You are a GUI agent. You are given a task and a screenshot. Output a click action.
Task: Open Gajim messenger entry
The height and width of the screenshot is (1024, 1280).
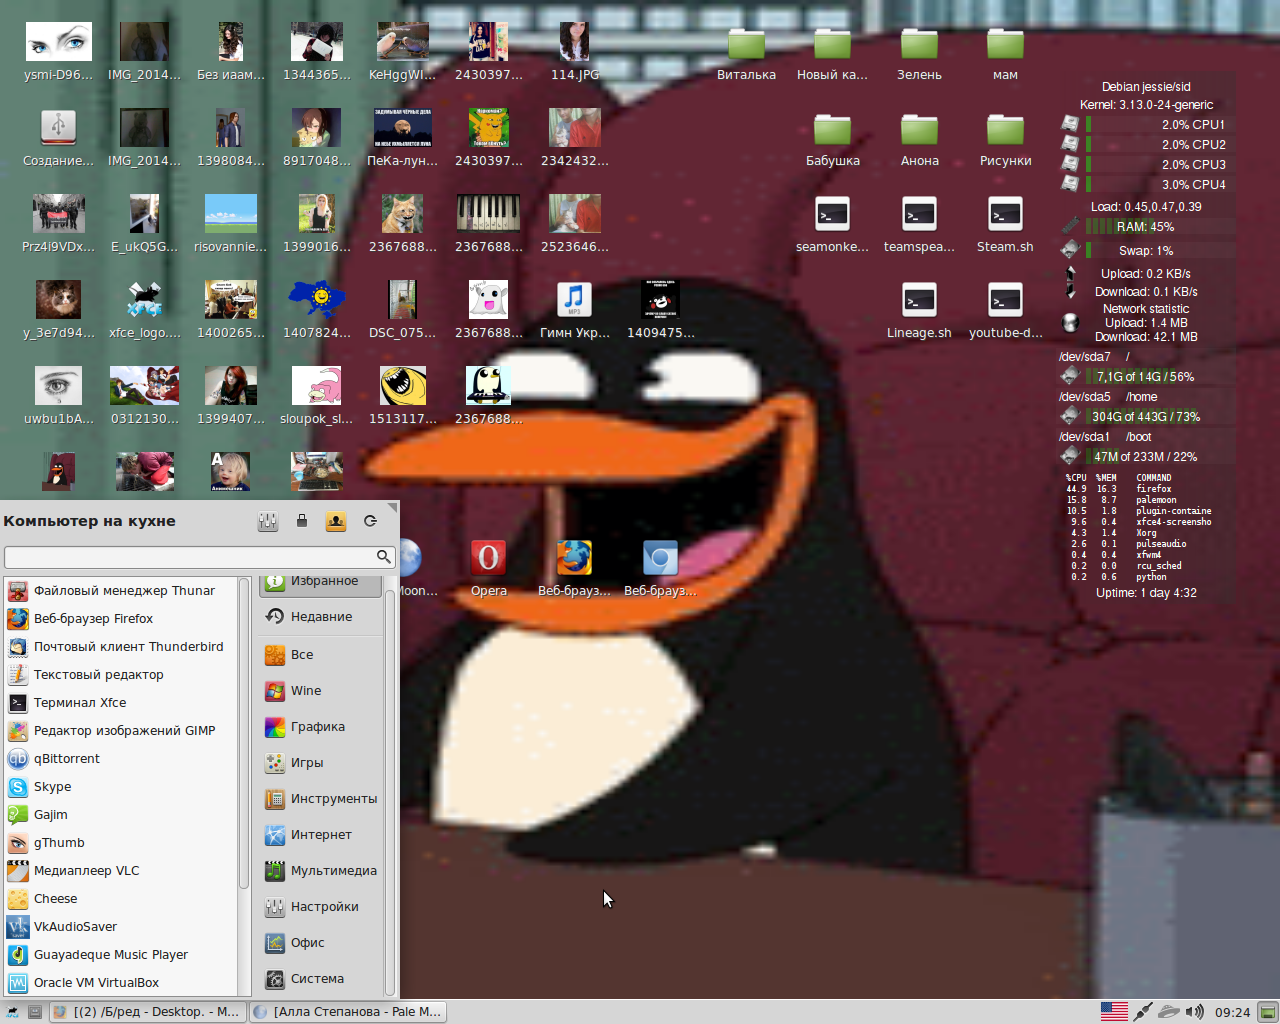coord(120,815)
